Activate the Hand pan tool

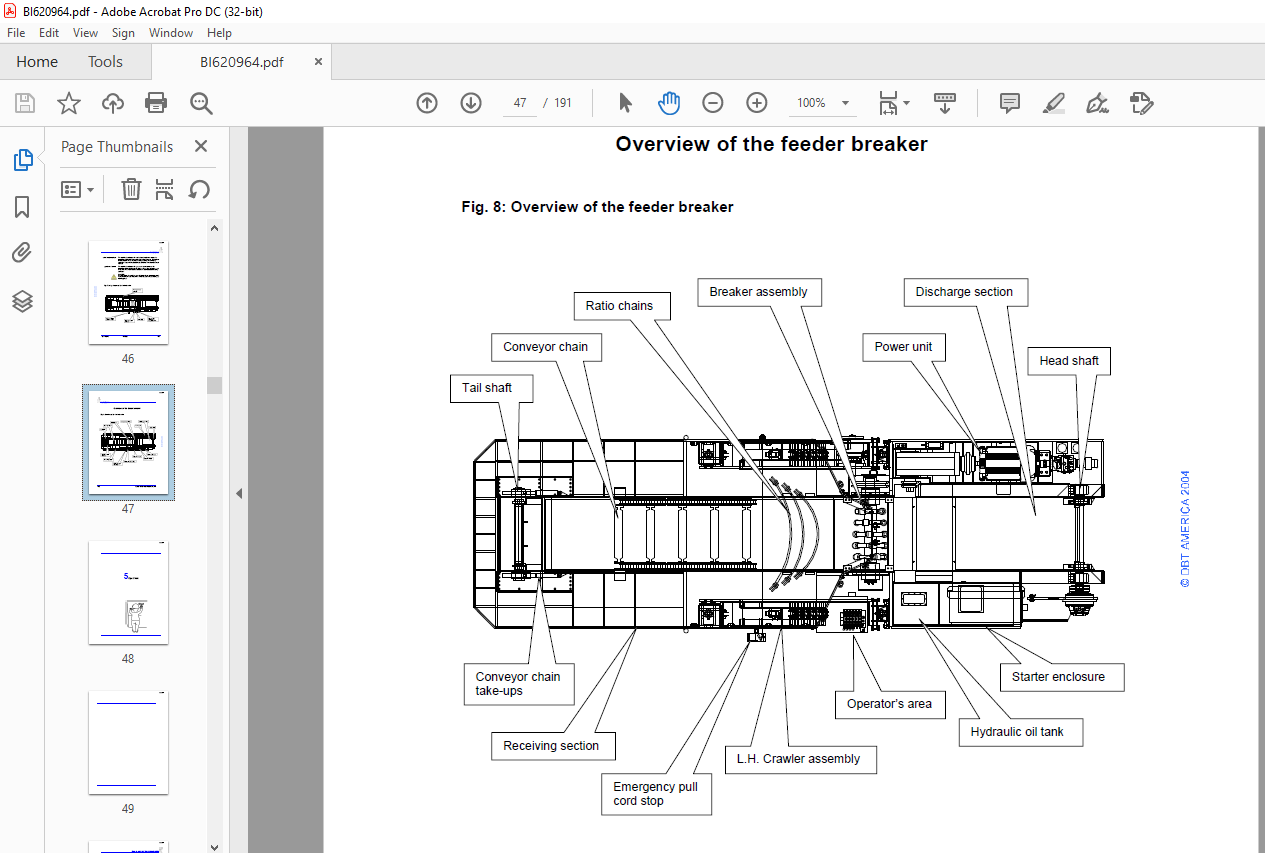pyautogui.click(x=668, y=103)
